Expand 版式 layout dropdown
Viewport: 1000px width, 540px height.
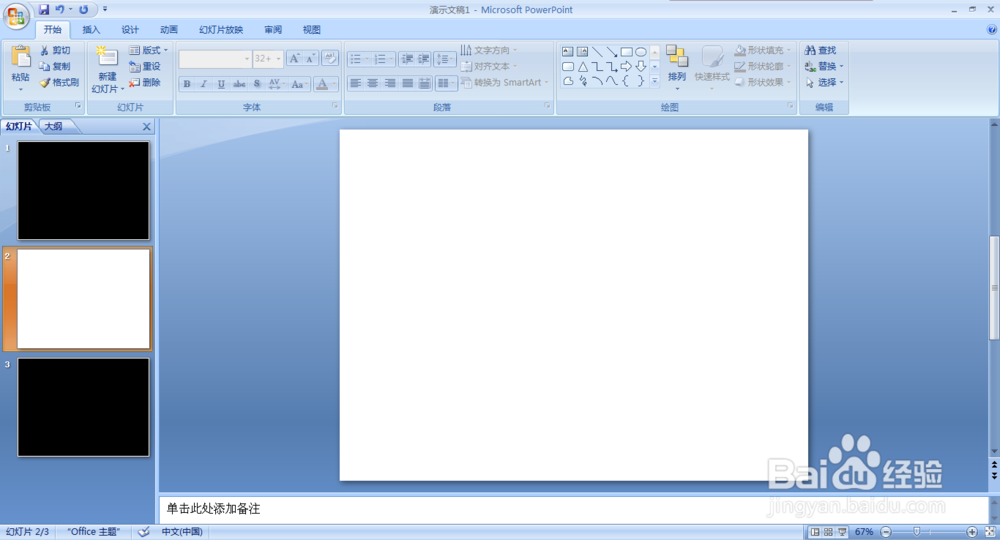point(149,50)
